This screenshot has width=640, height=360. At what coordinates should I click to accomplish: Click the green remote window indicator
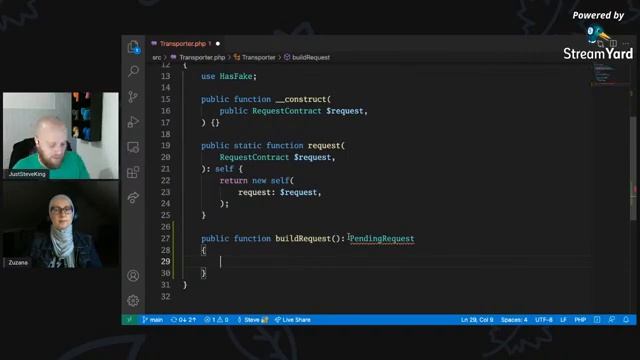130,320
